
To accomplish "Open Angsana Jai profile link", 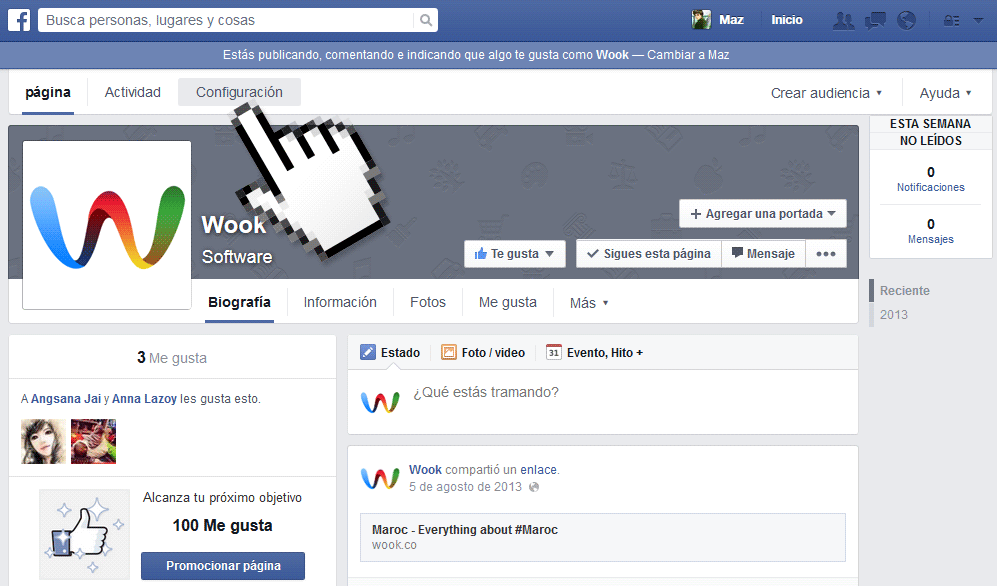I will (66, 399).
